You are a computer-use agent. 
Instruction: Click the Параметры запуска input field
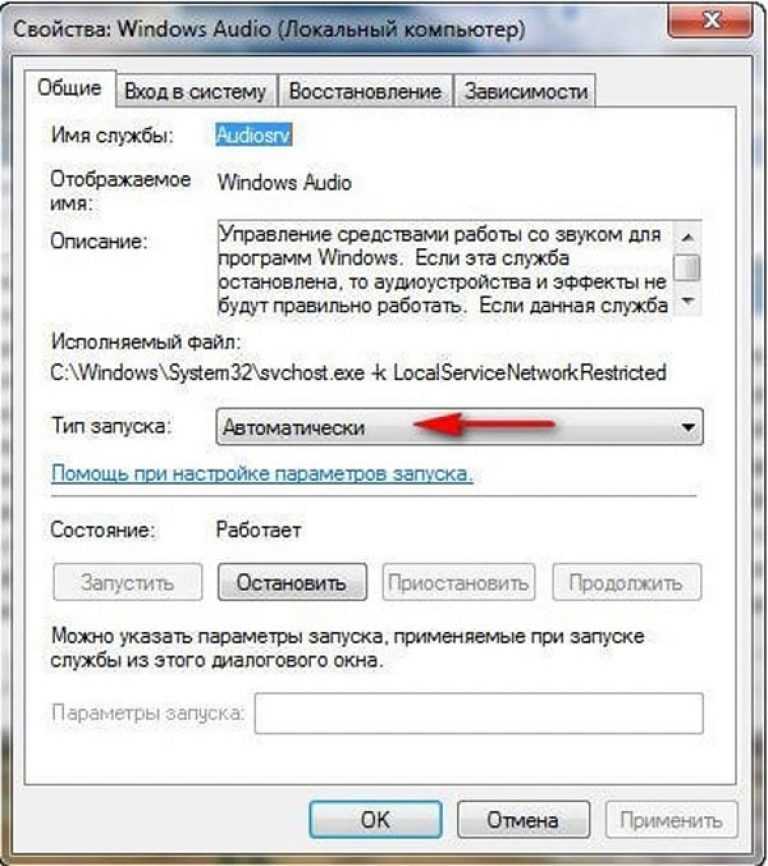coord(479,713)
